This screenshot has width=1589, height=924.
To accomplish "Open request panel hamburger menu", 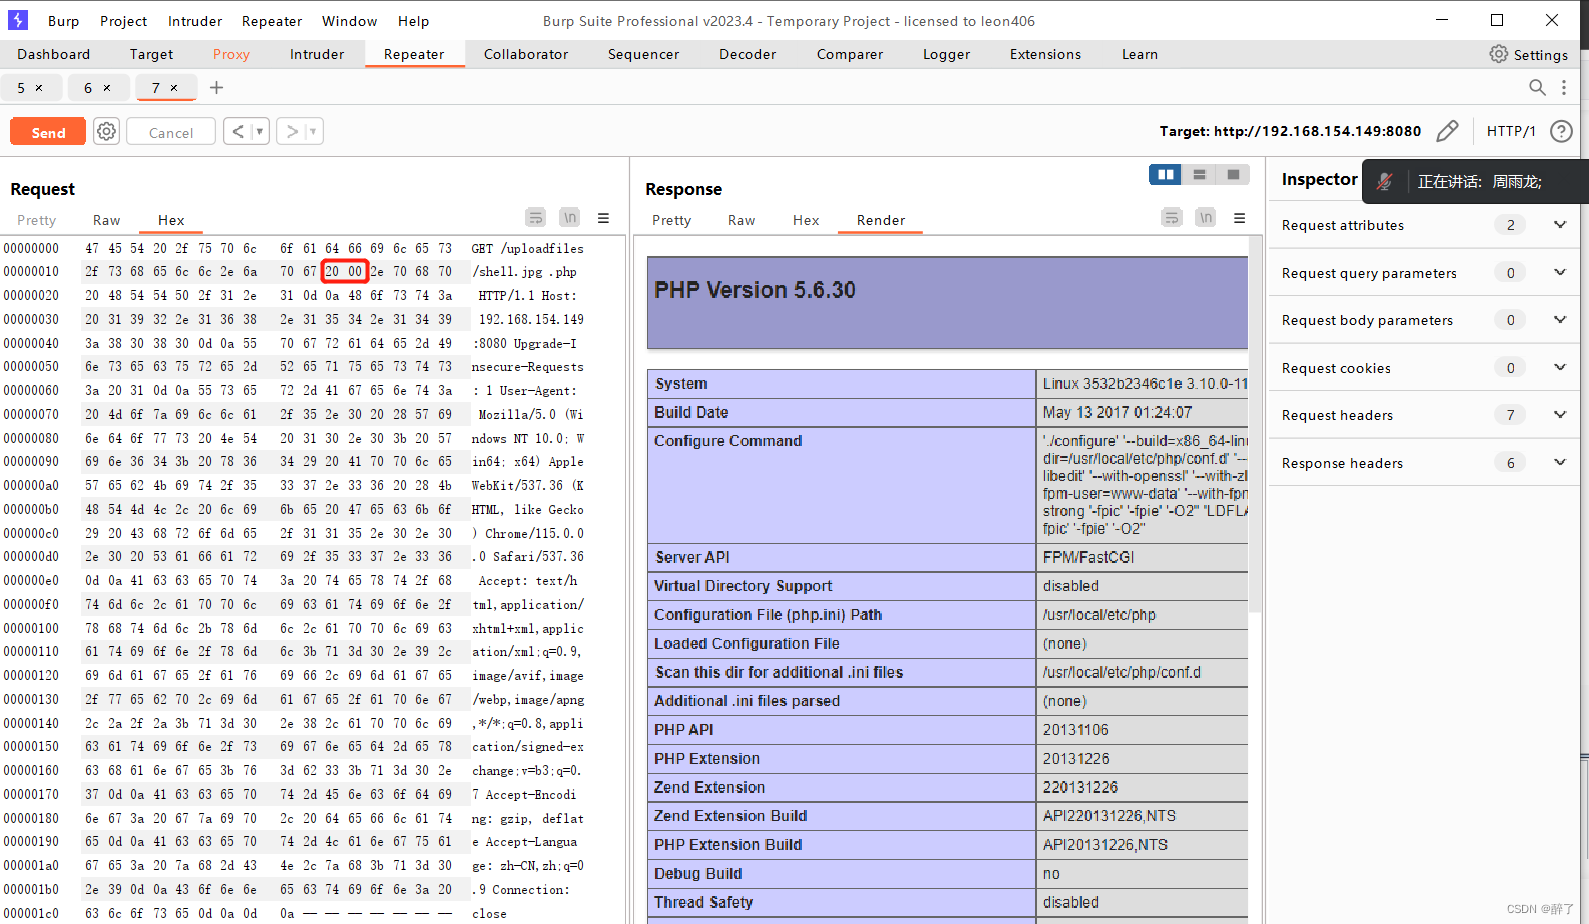I will point(603,218).
